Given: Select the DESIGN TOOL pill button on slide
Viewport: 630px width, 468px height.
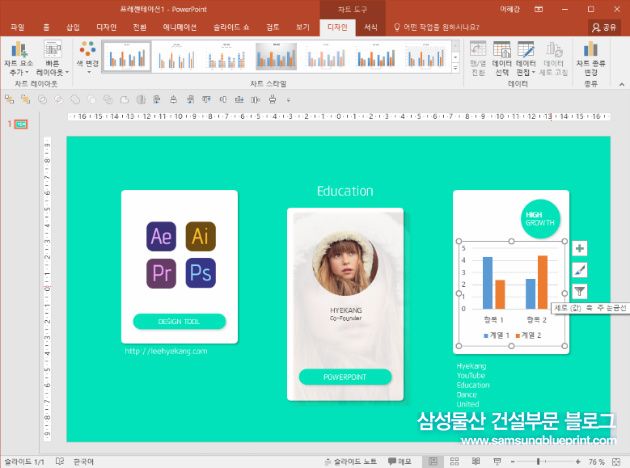Looking at the screenshot, I should tap(179, 321).
